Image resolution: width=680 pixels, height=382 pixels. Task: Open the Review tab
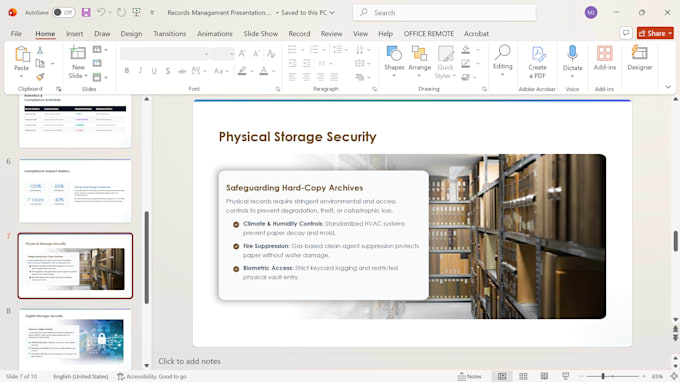click(331, 33)
